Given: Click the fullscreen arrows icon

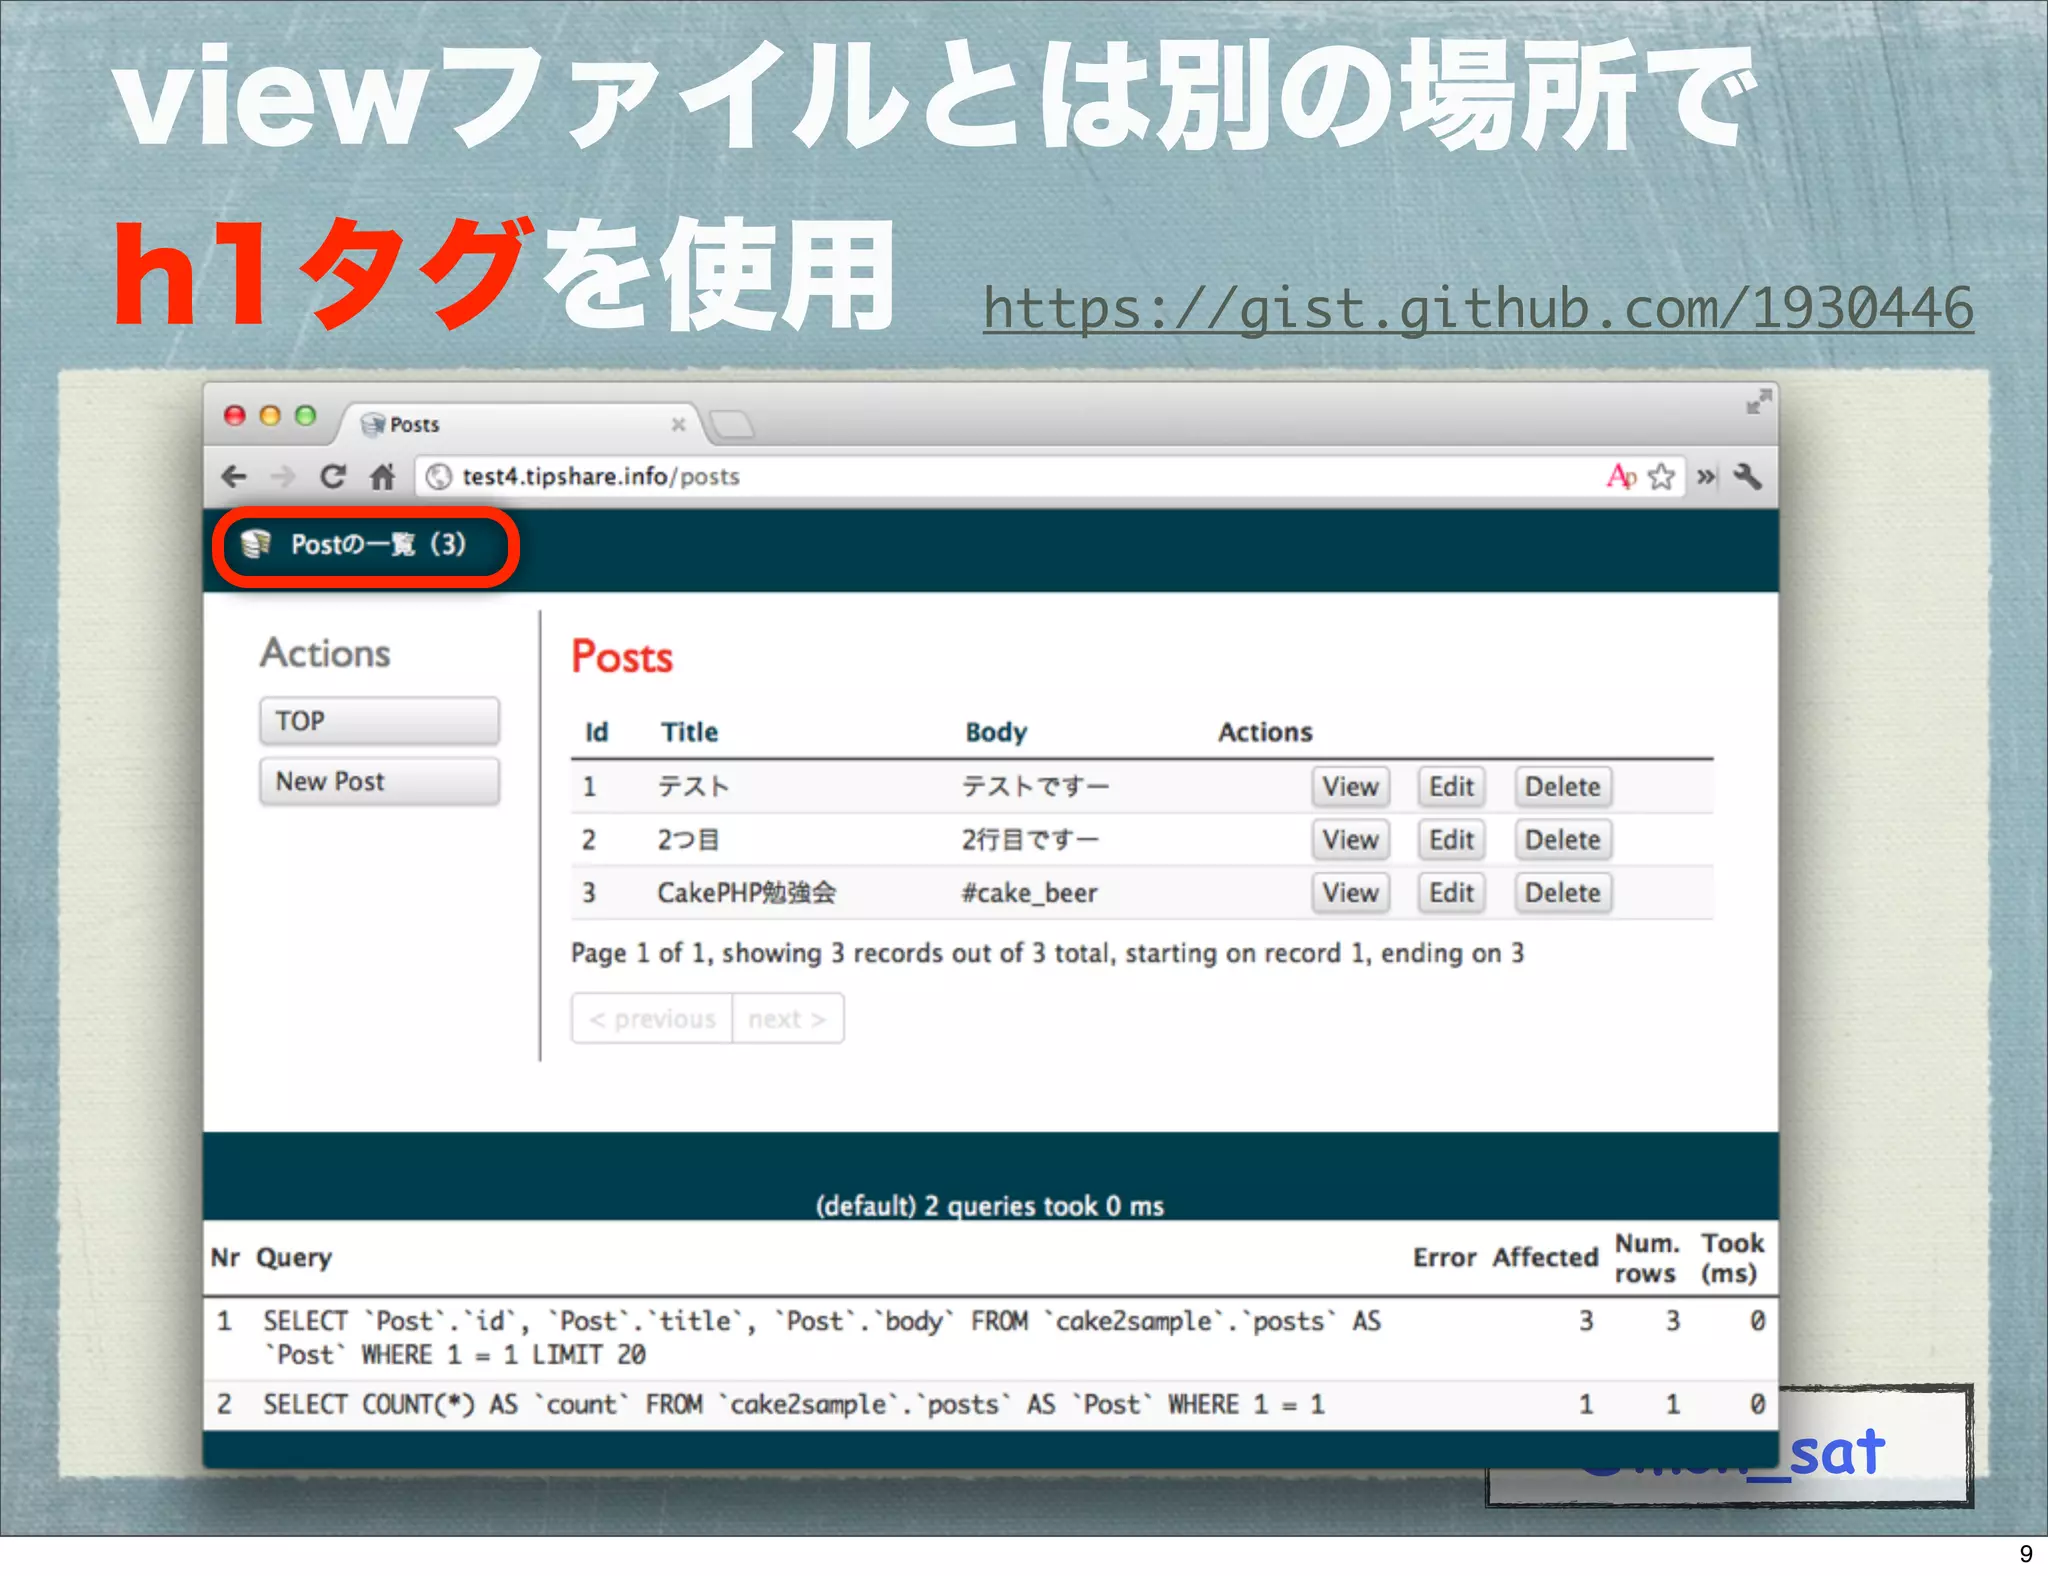Looking at the screenshot, I should coord(1759,402).
